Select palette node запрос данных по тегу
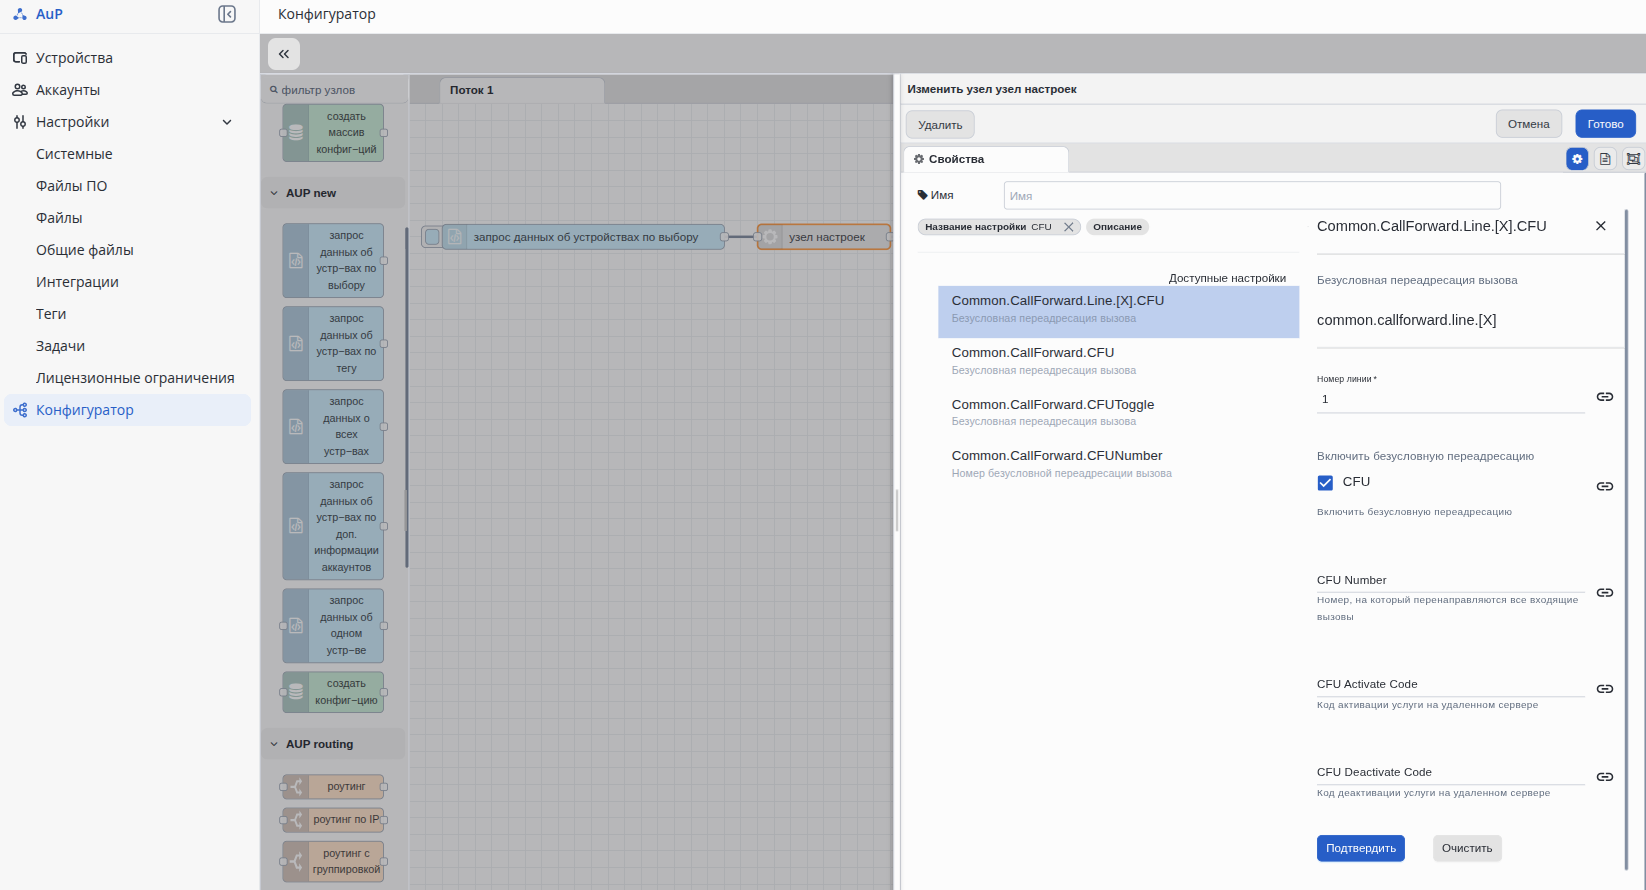 [333, 343]
